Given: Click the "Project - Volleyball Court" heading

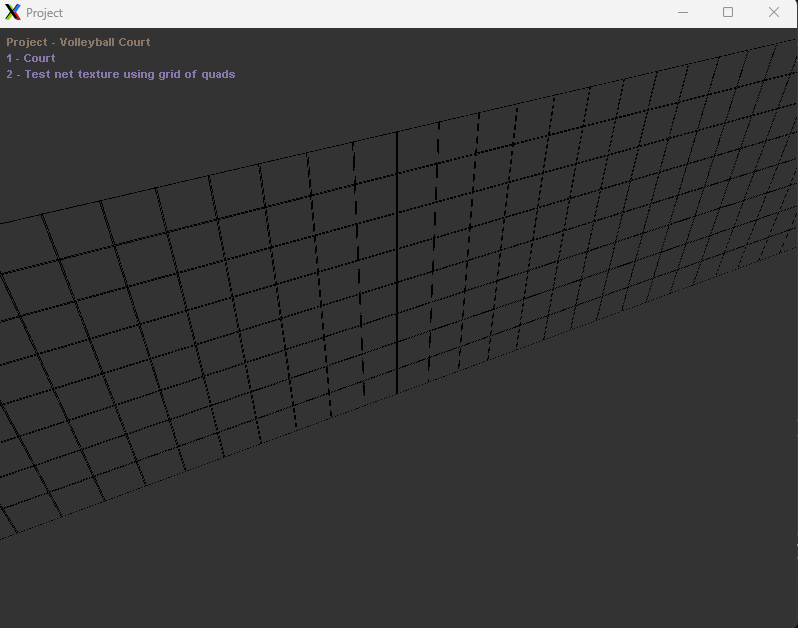Looking at the screenshot, I should coord(78,42).
